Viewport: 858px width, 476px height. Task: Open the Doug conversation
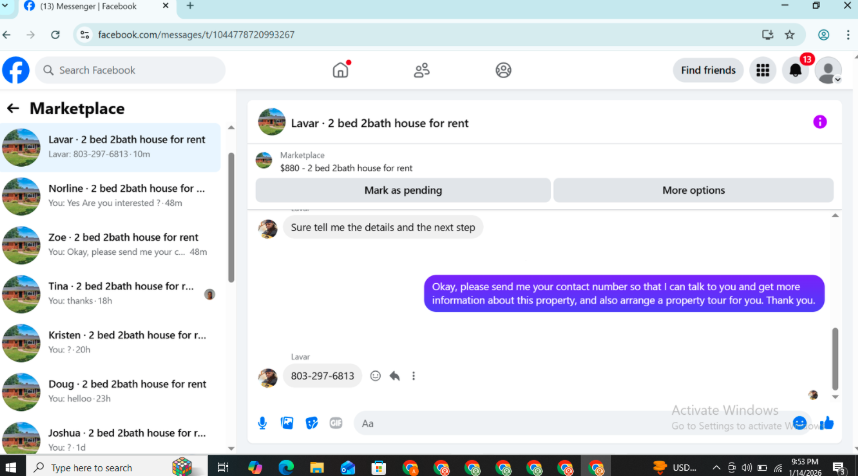[111, 391]
